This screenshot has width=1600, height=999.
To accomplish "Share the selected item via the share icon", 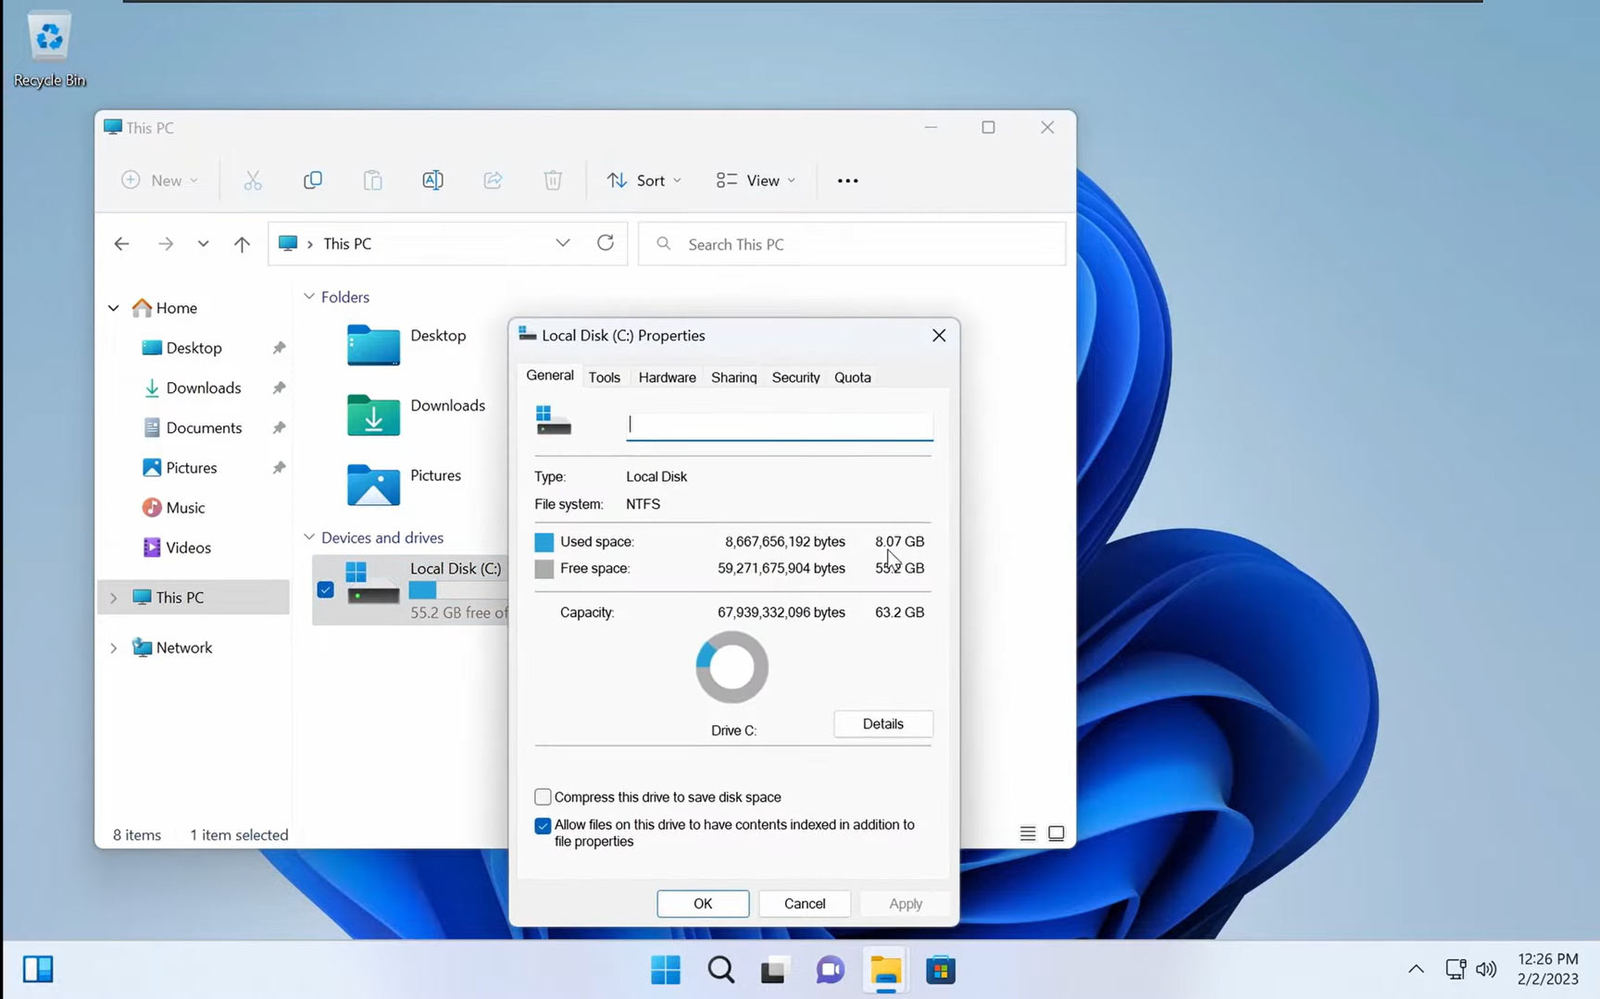I will point(492,180).
